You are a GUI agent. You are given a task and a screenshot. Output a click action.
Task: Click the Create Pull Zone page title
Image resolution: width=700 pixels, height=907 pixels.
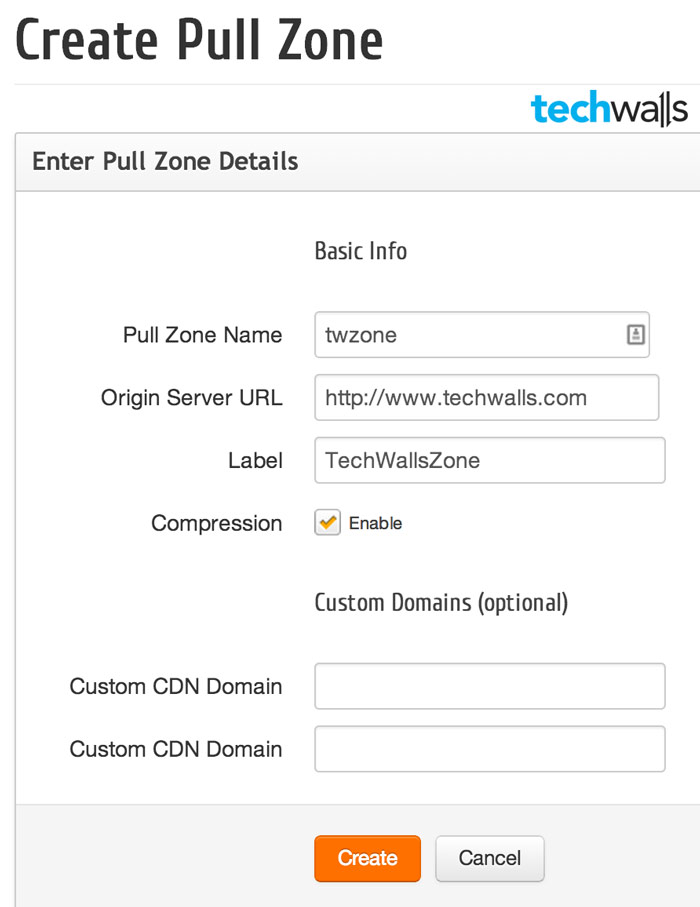tap(199, 40)
